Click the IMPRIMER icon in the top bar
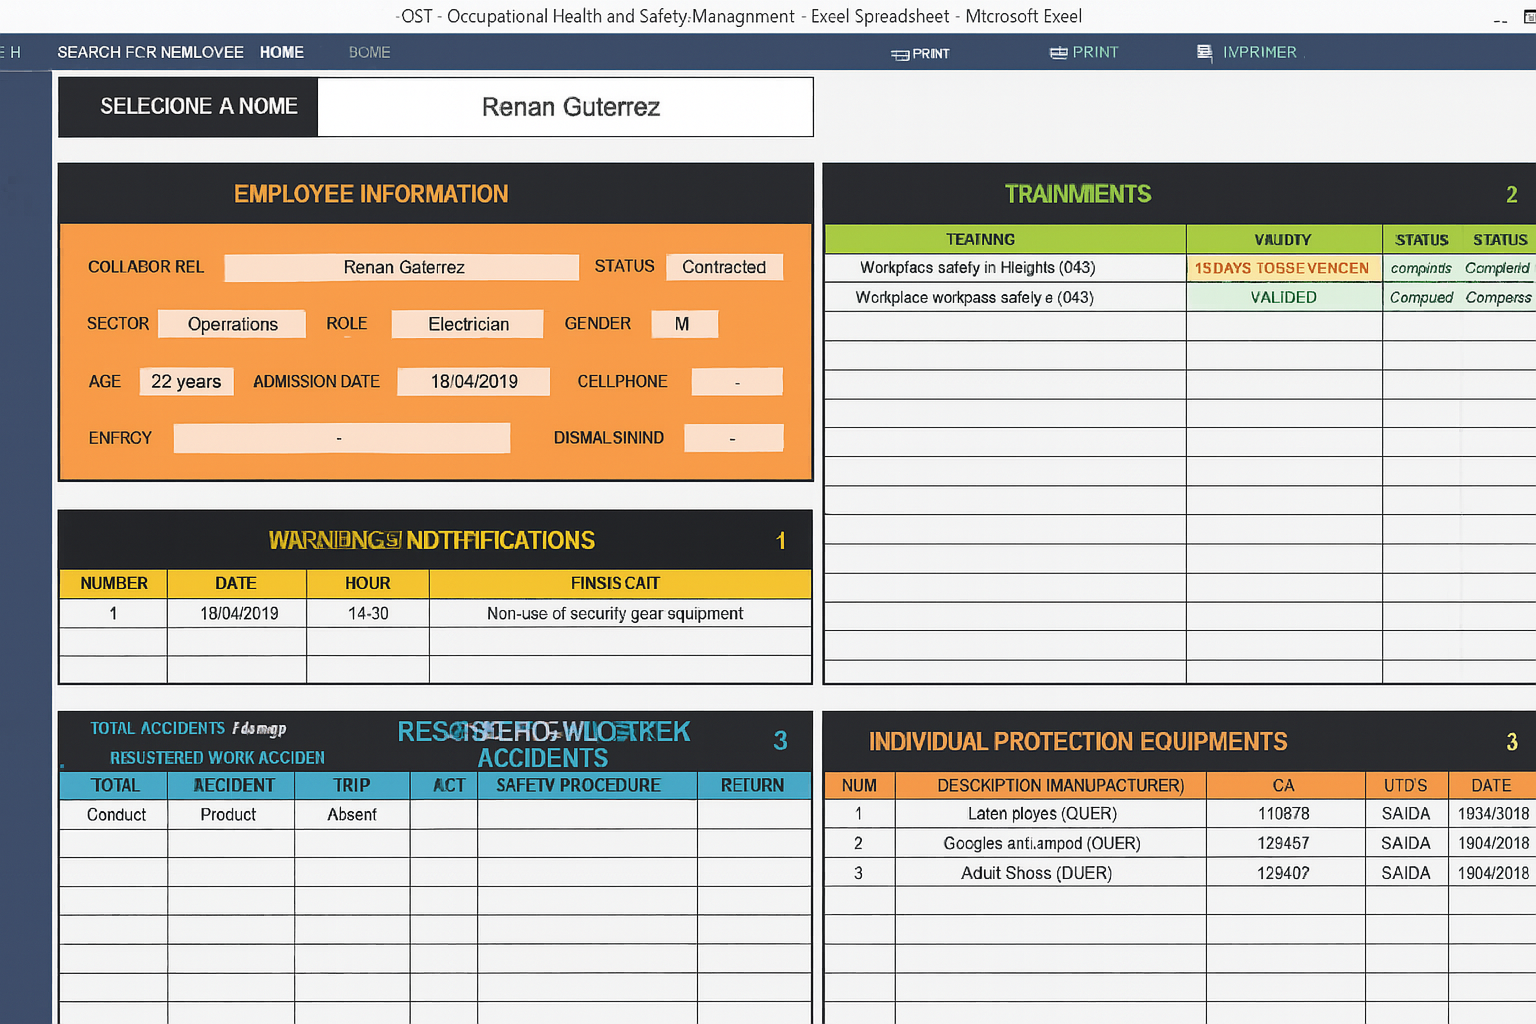Viewport: 1536px width, 1024px height. click(x=1205, y=52)
